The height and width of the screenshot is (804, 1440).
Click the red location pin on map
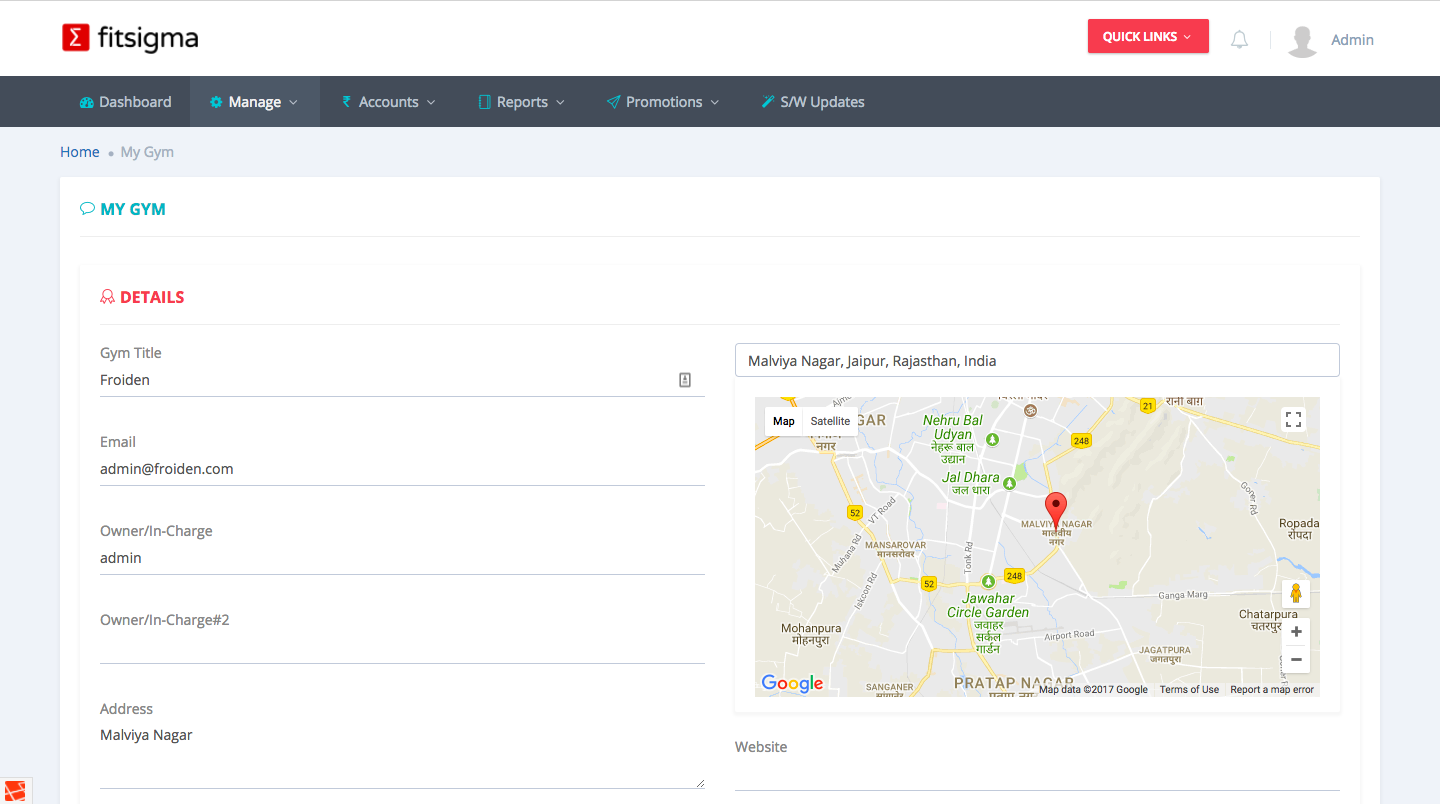tap(1055, 508)
